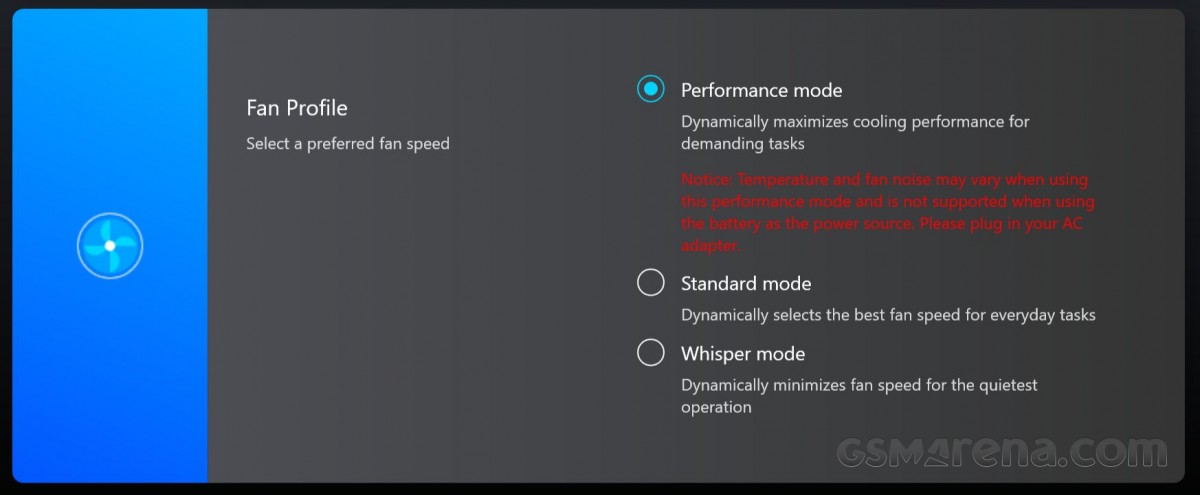
Task: Click the word "operation" under Whisper mode
Action: [x=716, y=408]
